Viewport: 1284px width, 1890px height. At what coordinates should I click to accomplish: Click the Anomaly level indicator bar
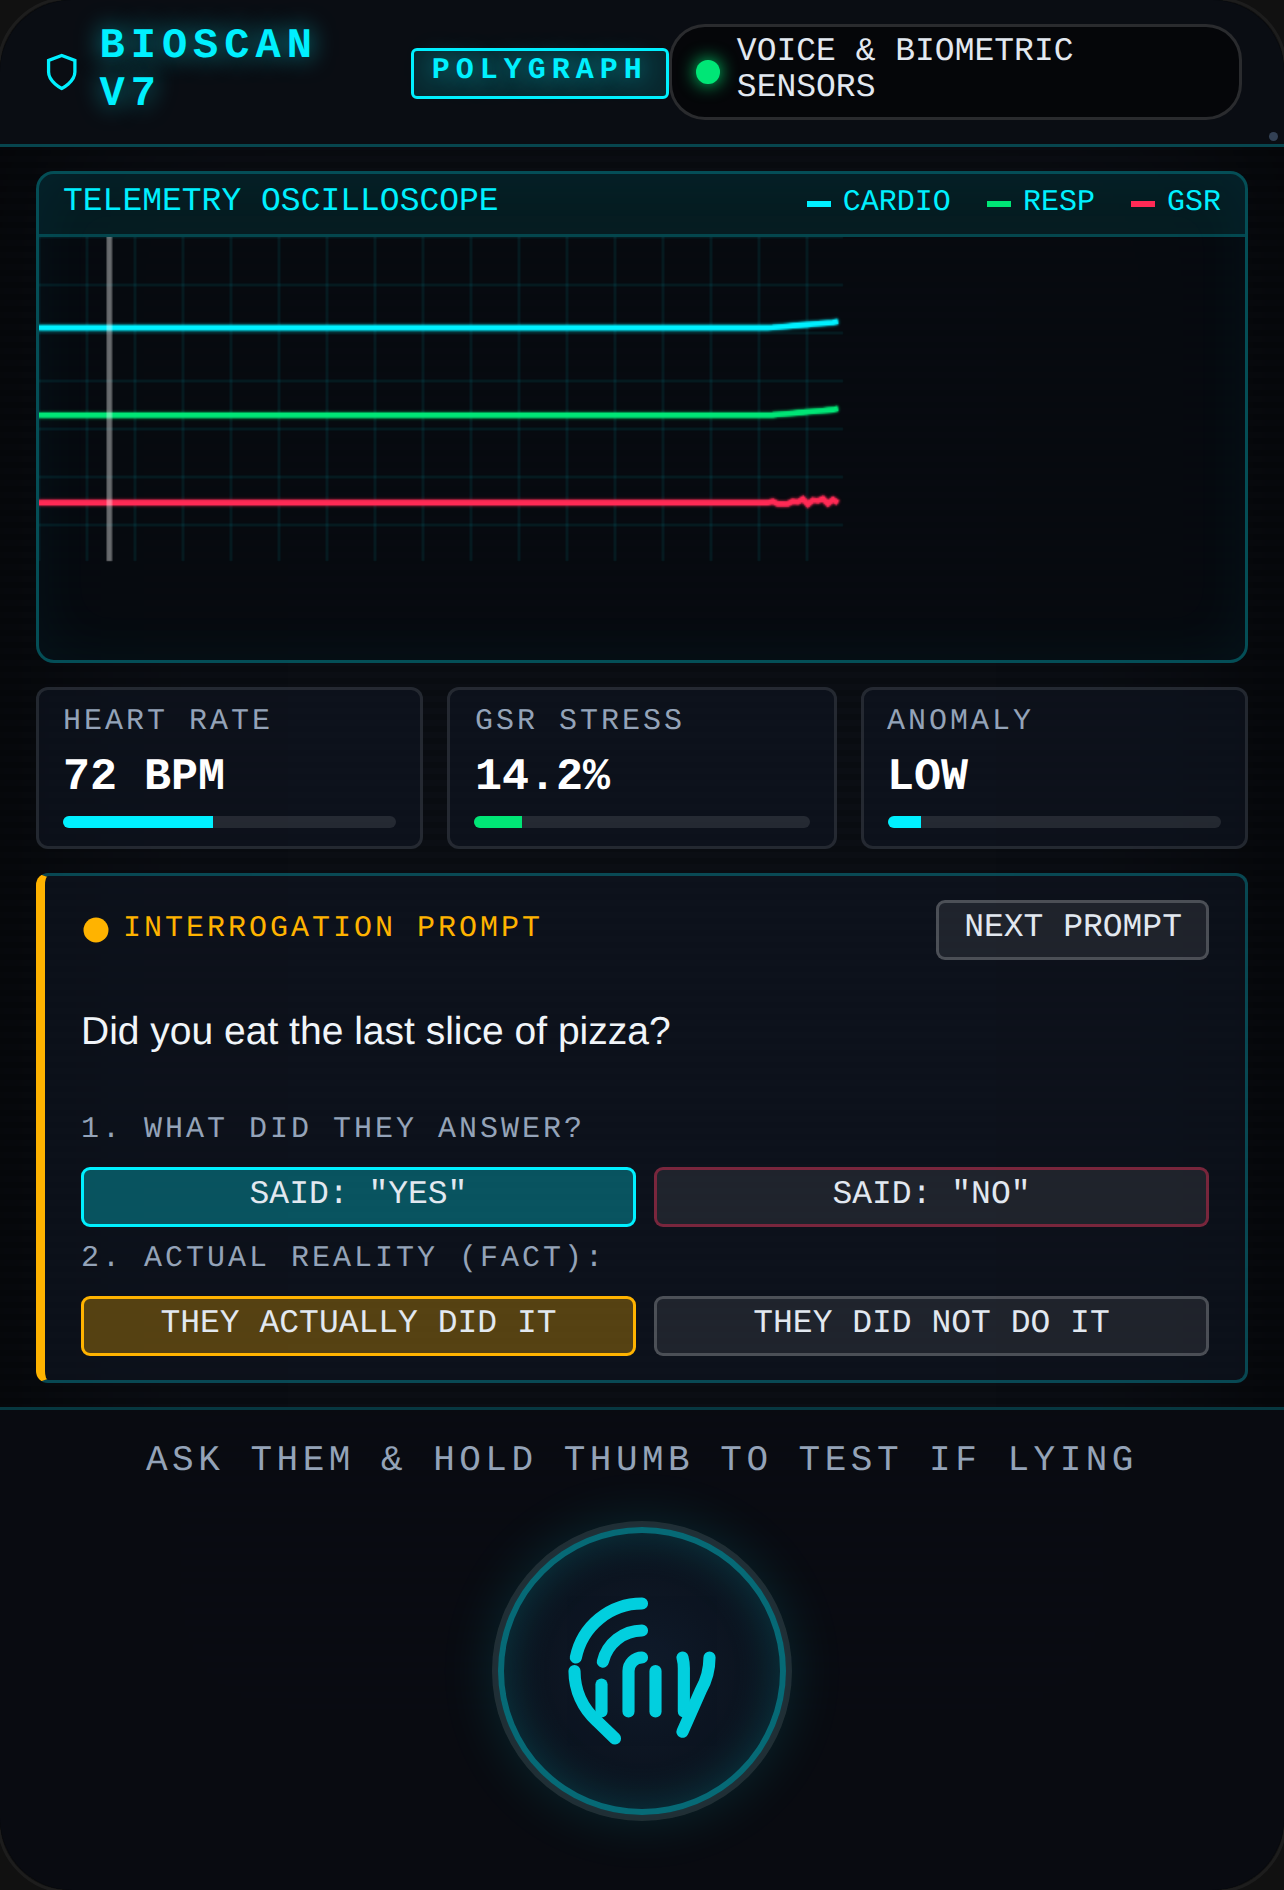click(1054, 822)
